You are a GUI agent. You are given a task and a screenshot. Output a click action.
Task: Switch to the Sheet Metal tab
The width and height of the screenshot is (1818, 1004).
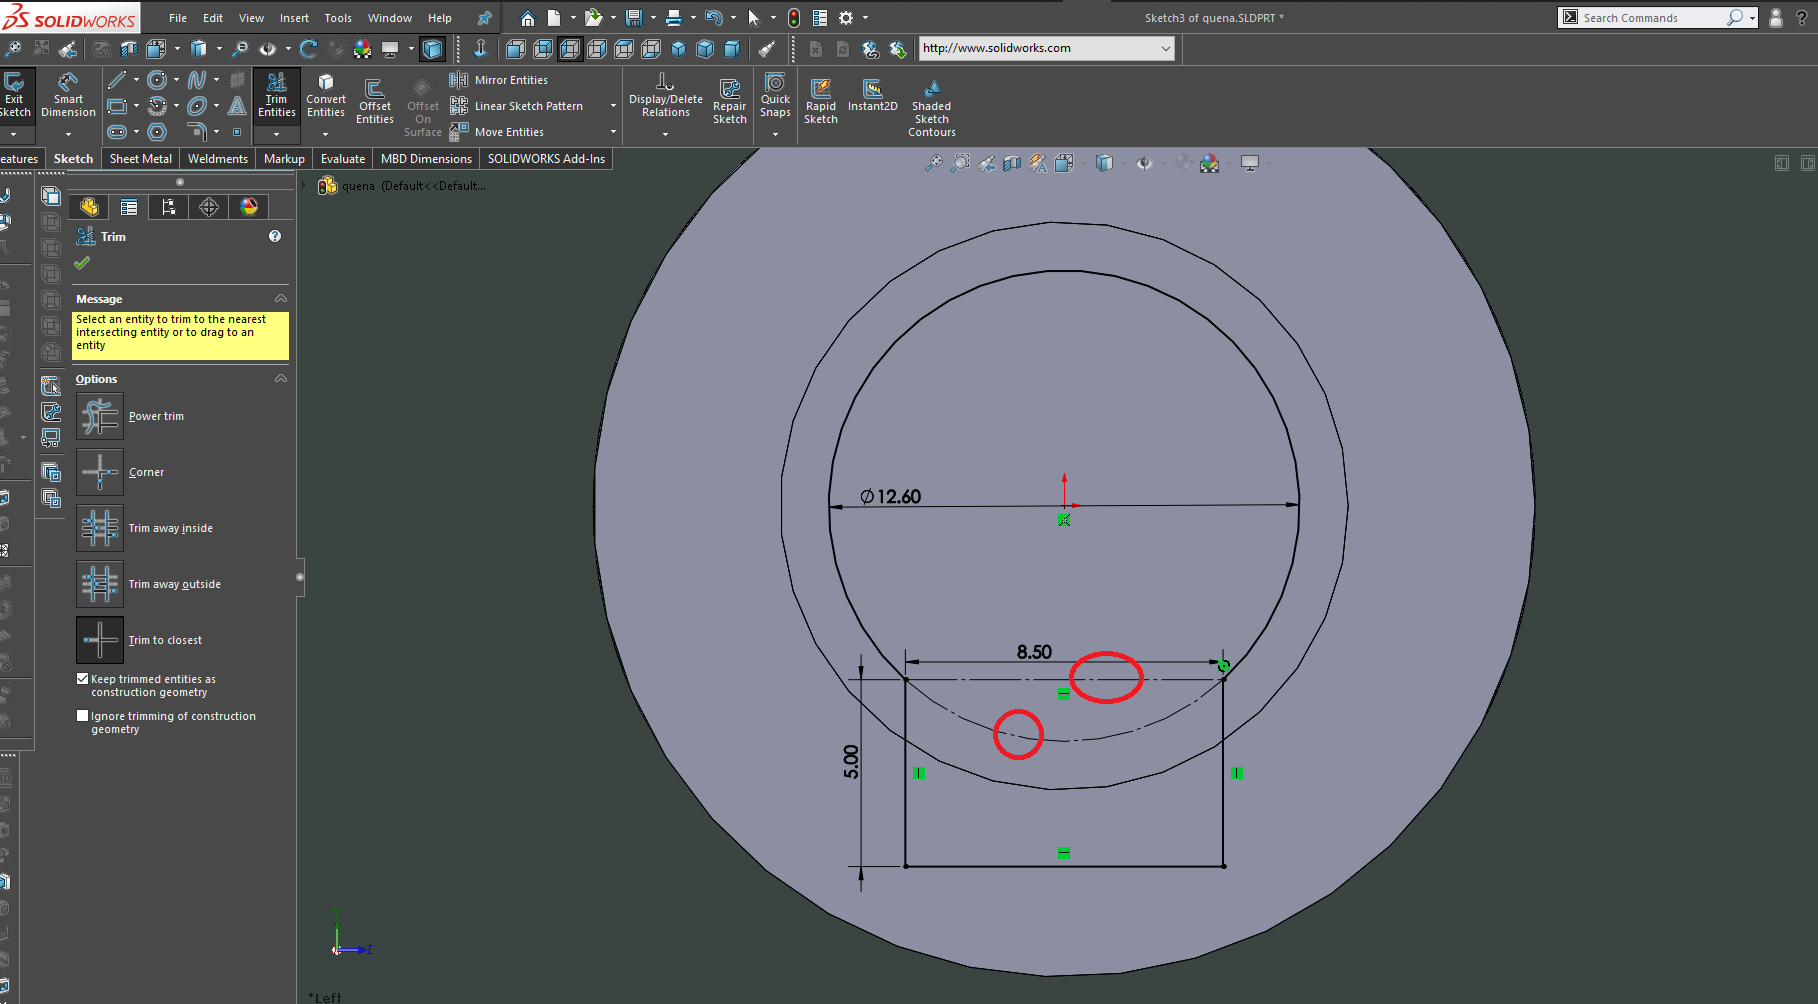tap(141, 159)
